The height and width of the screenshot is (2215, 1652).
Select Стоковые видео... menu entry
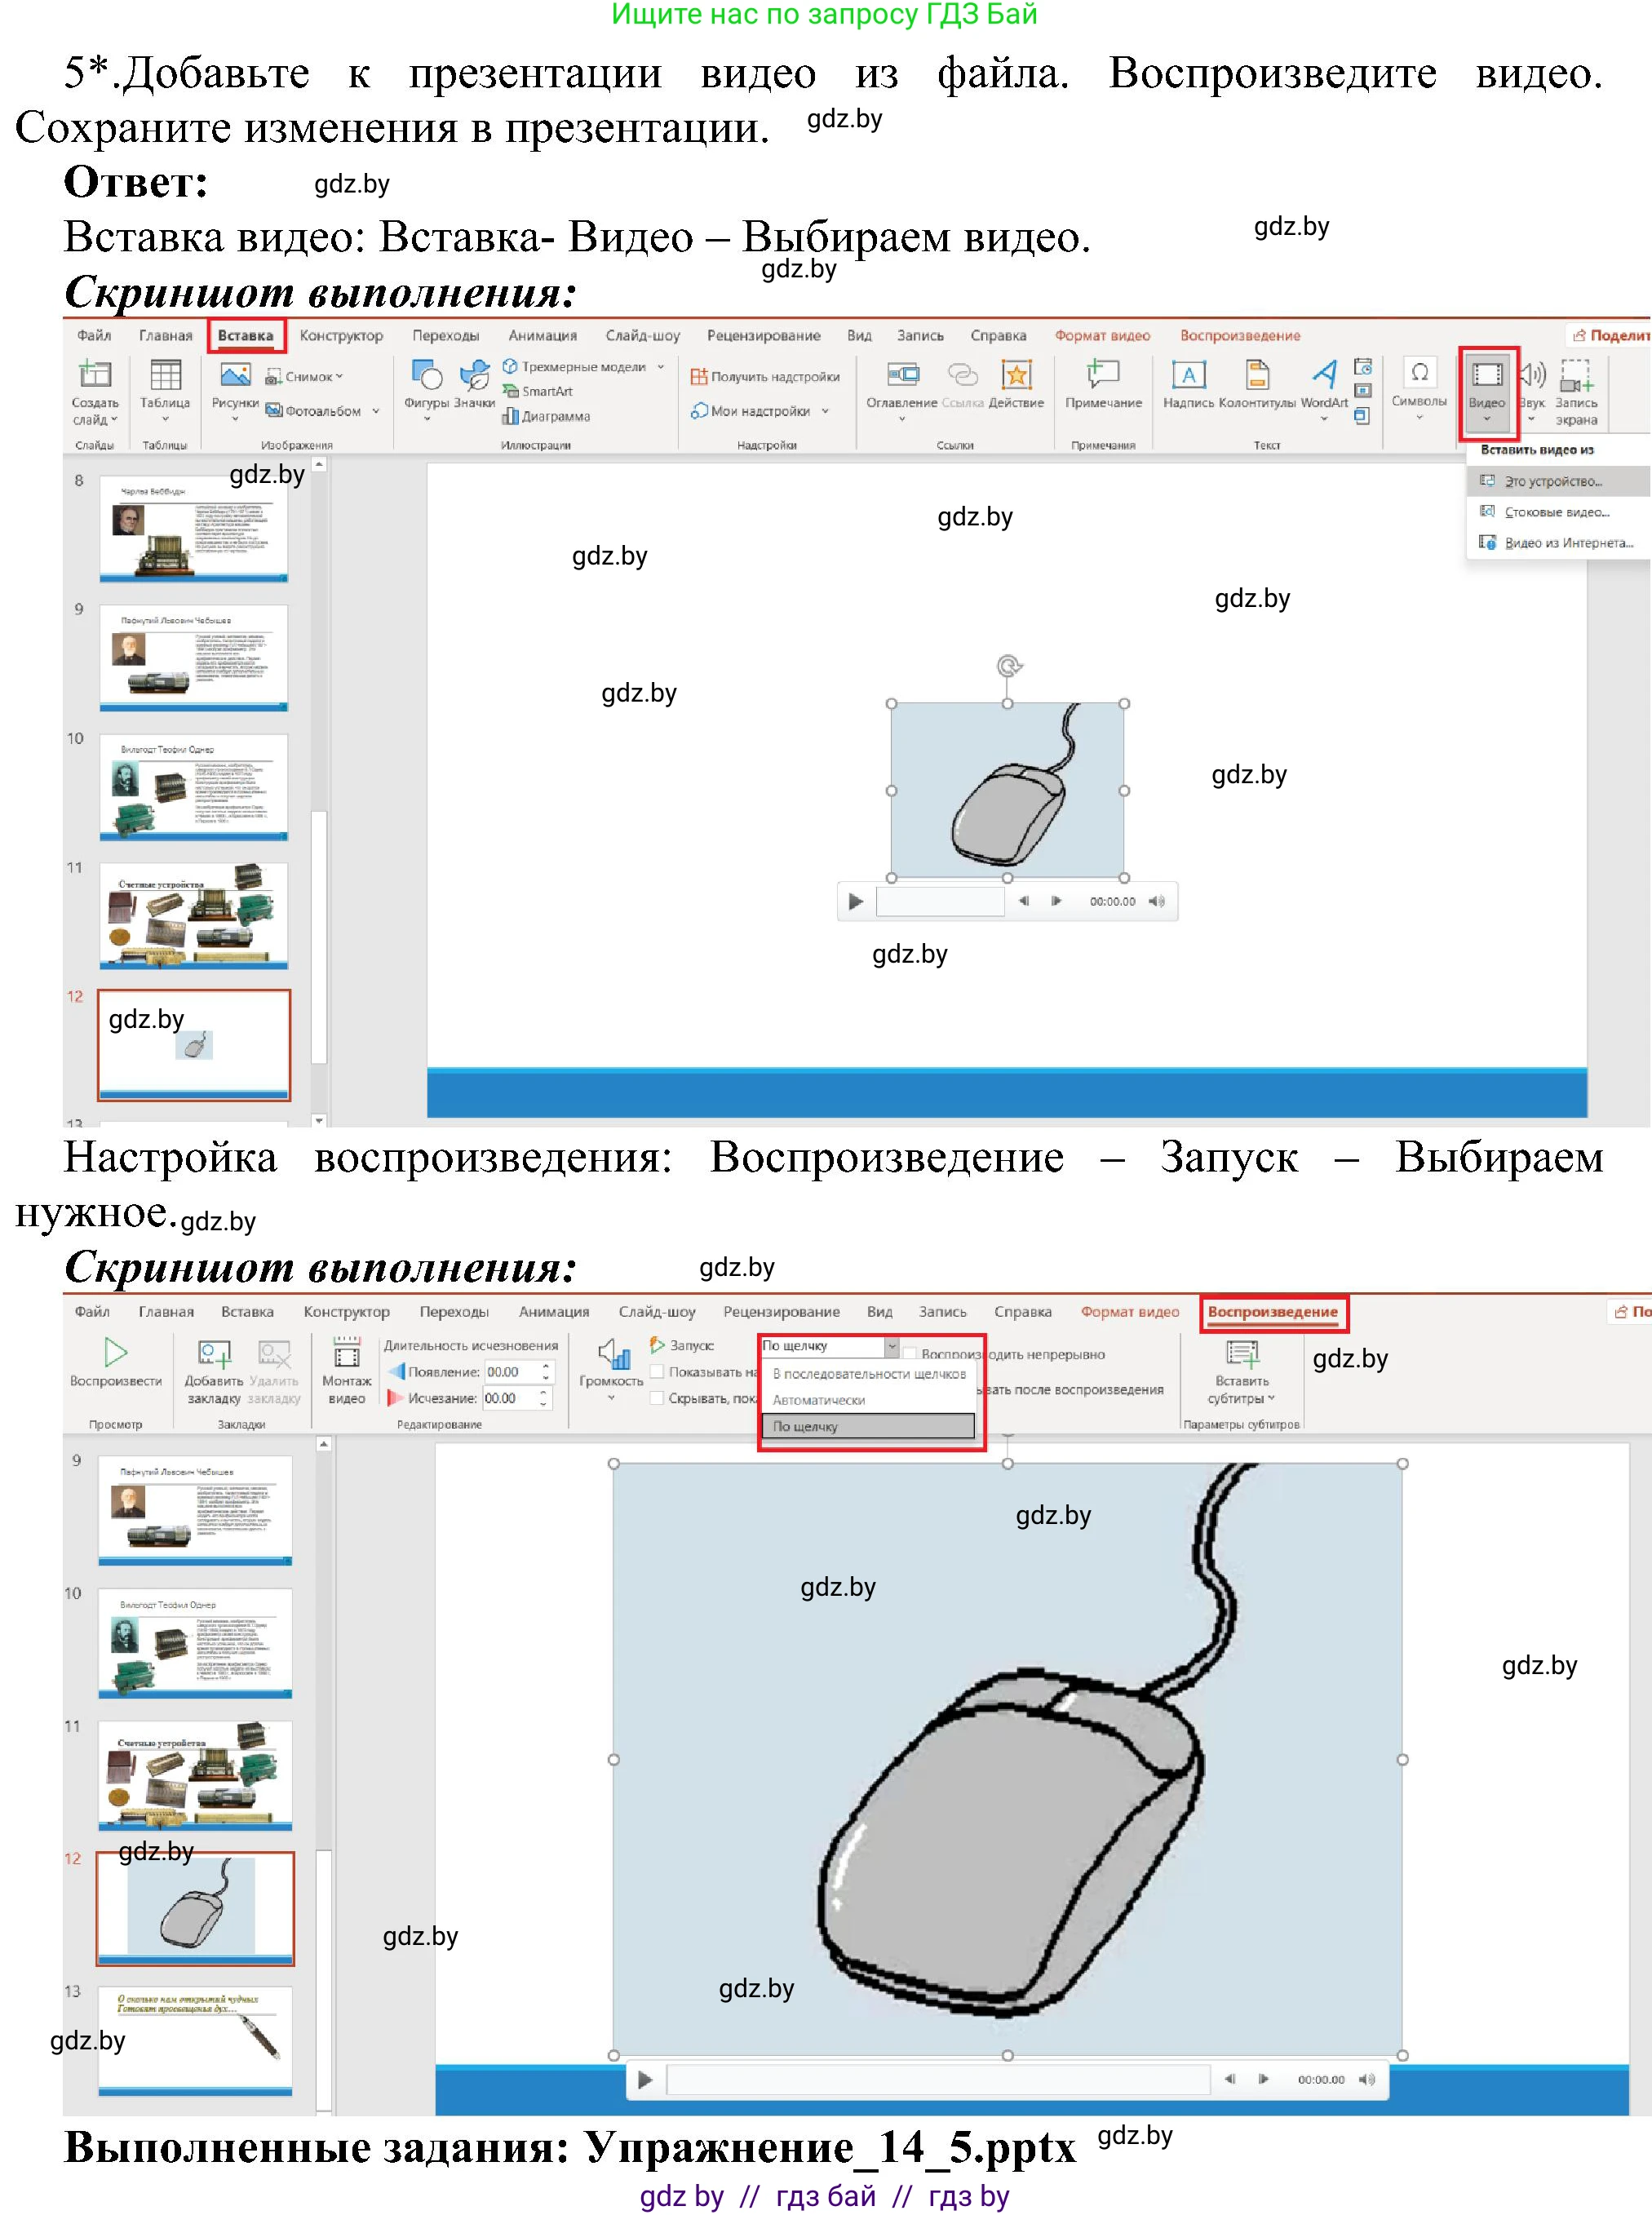pyautogui.click(x=1556, y=512)
